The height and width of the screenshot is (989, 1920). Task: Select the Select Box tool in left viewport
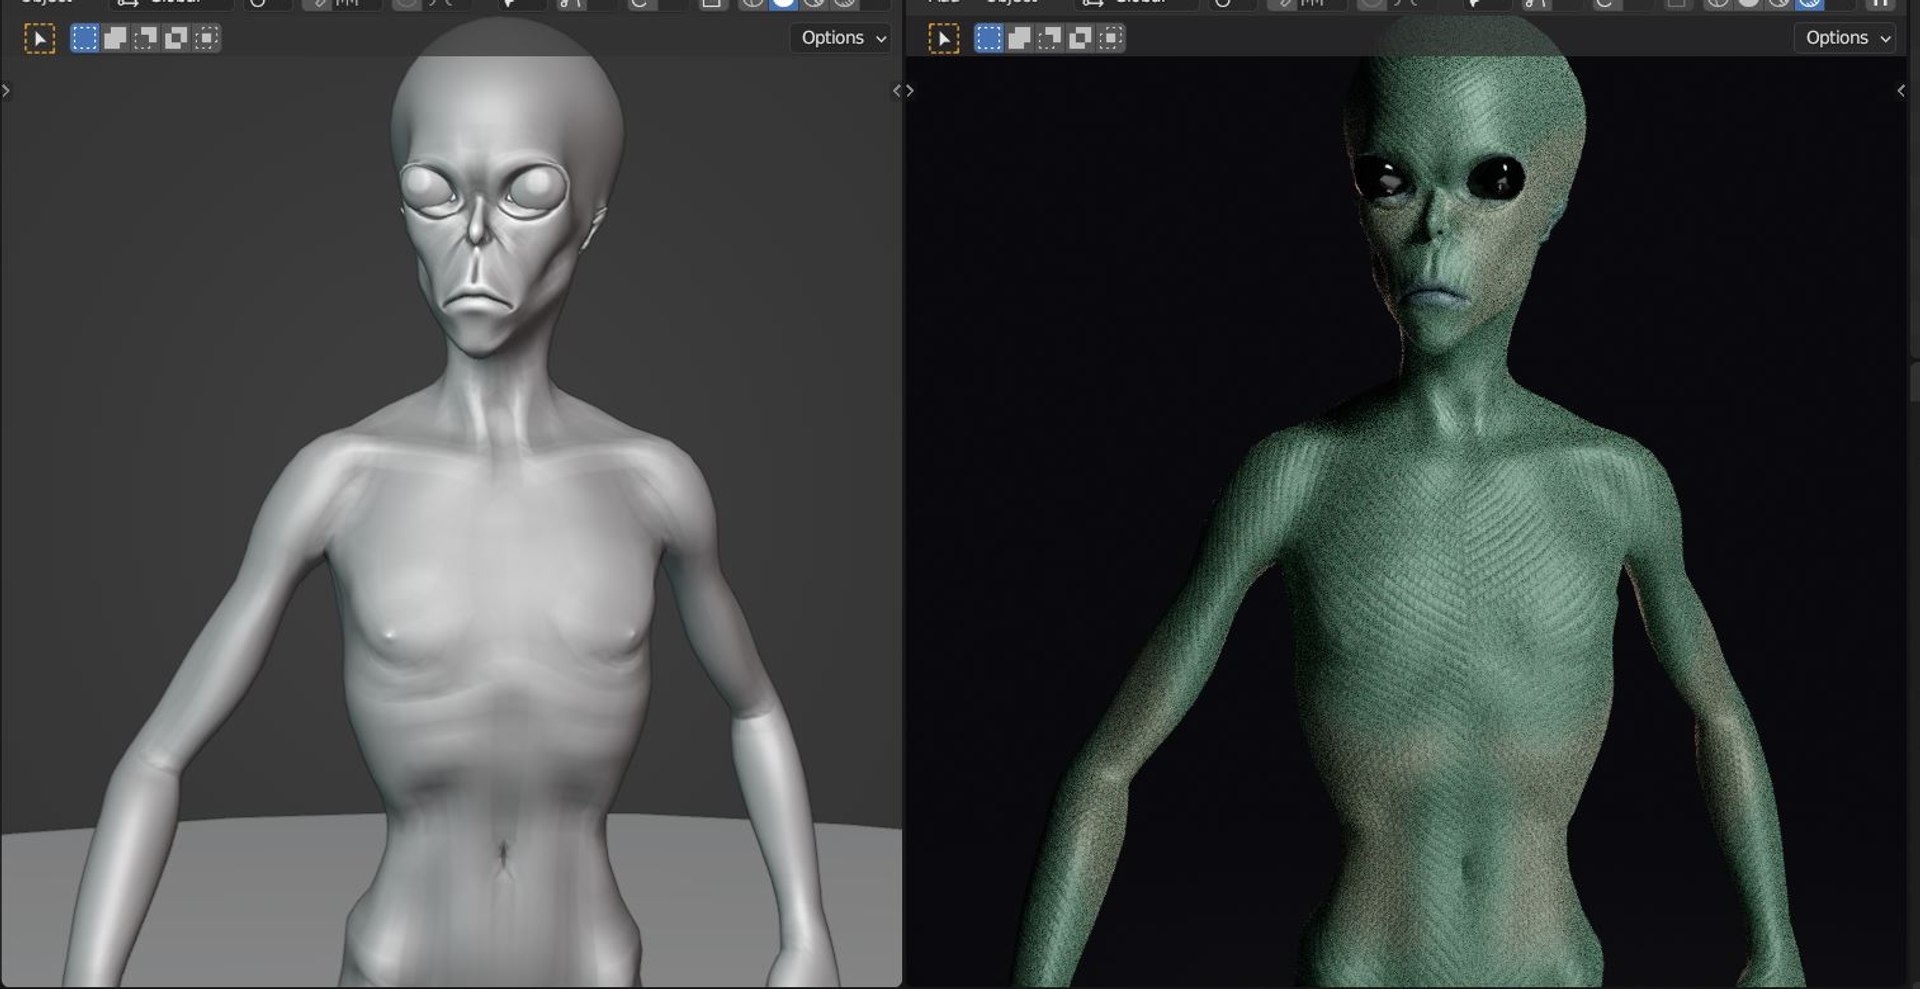click(x=40, y=39)
